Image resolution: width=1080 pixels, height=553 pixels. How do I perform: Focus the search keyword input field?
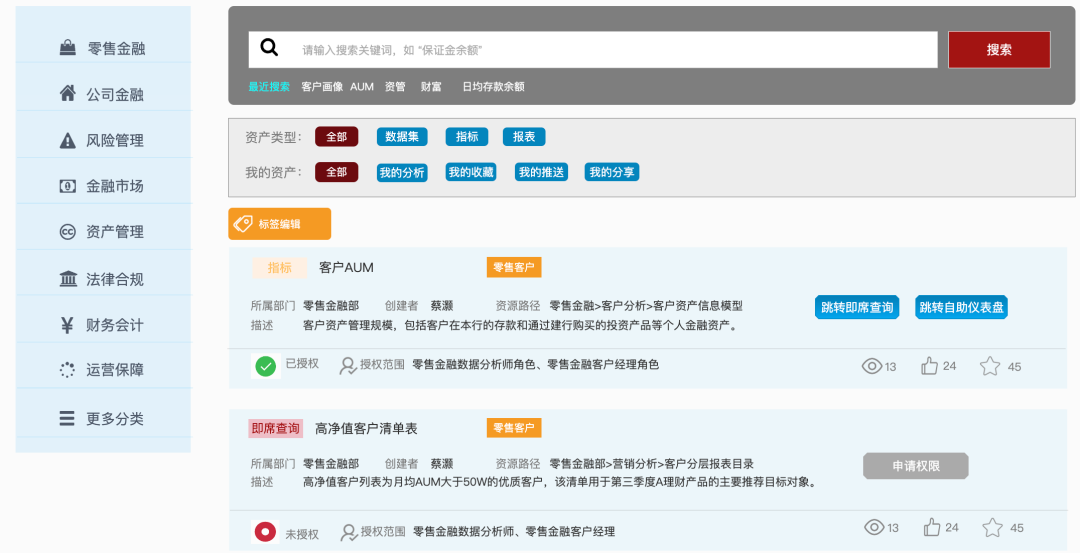pyautogui.click(x=593, y=50)
